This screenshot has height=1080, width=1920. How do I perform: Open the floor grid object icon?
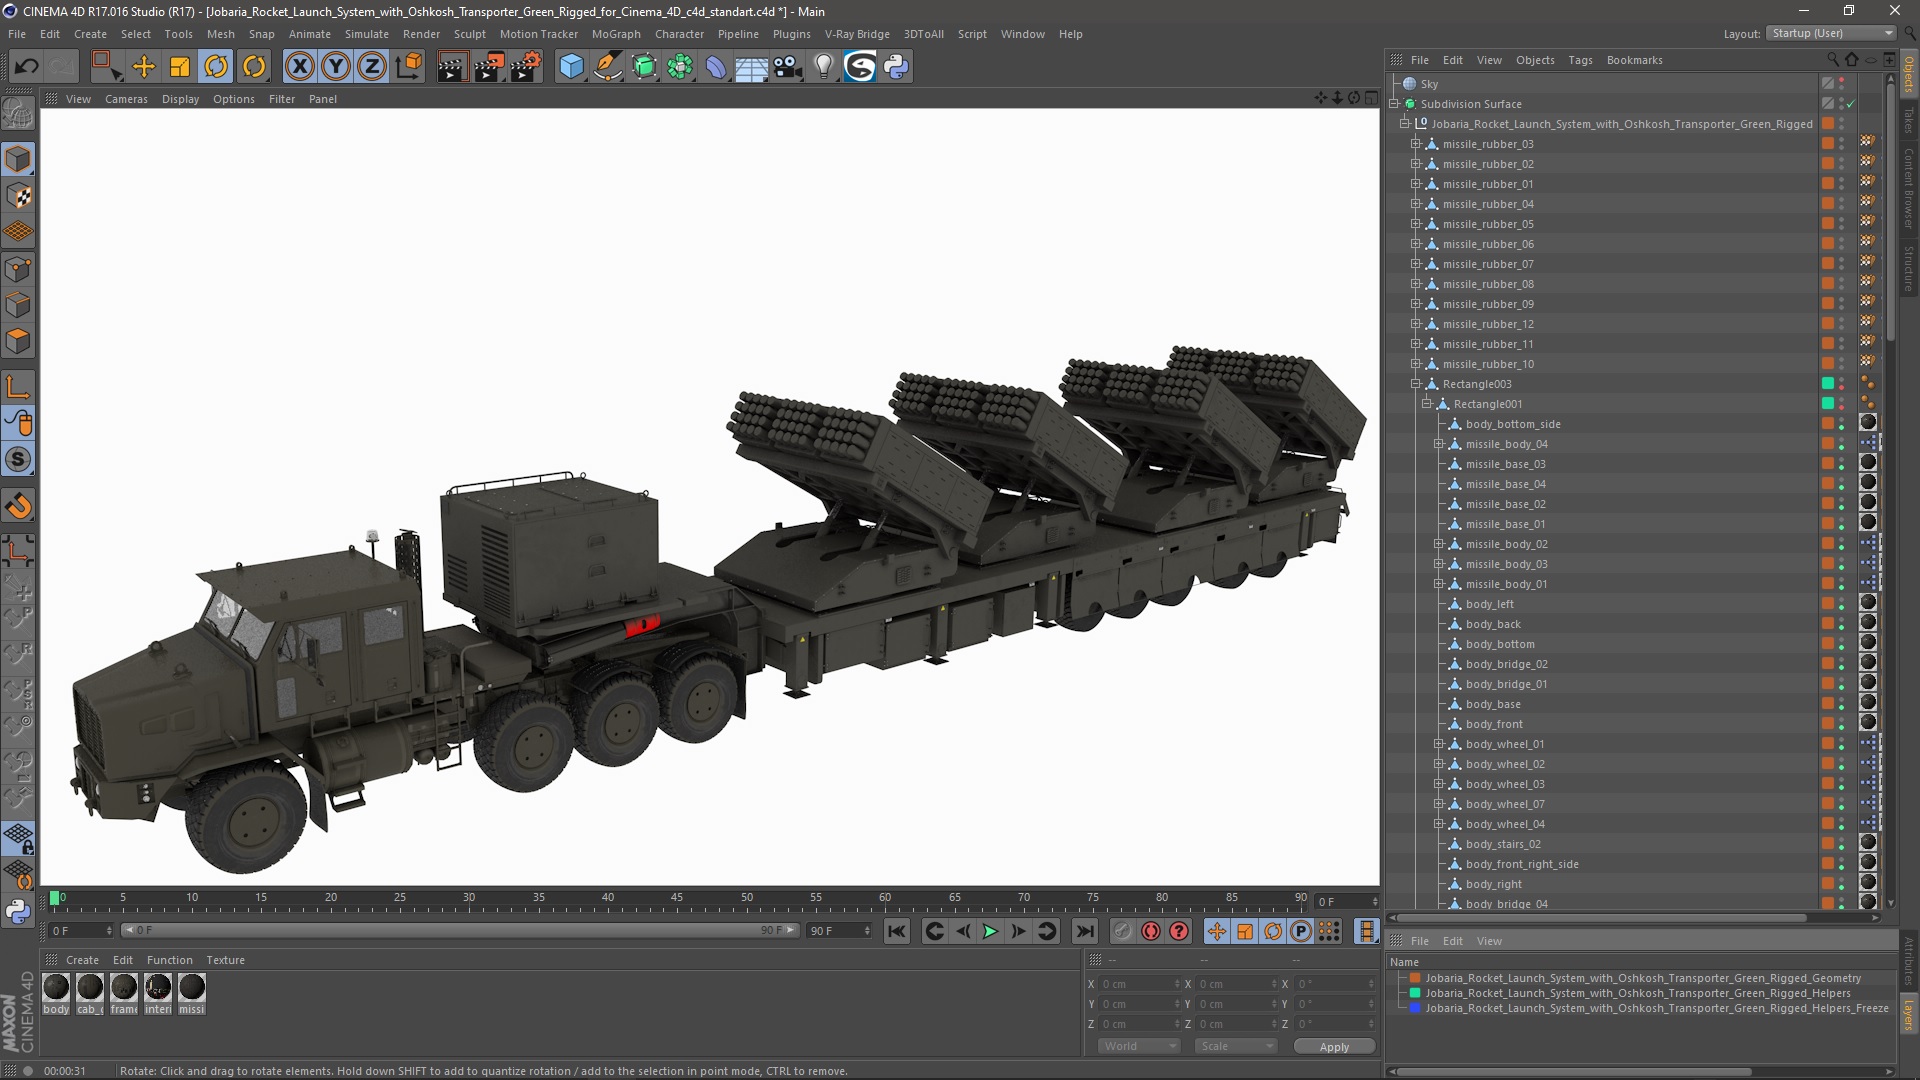[x=752, y=67]
